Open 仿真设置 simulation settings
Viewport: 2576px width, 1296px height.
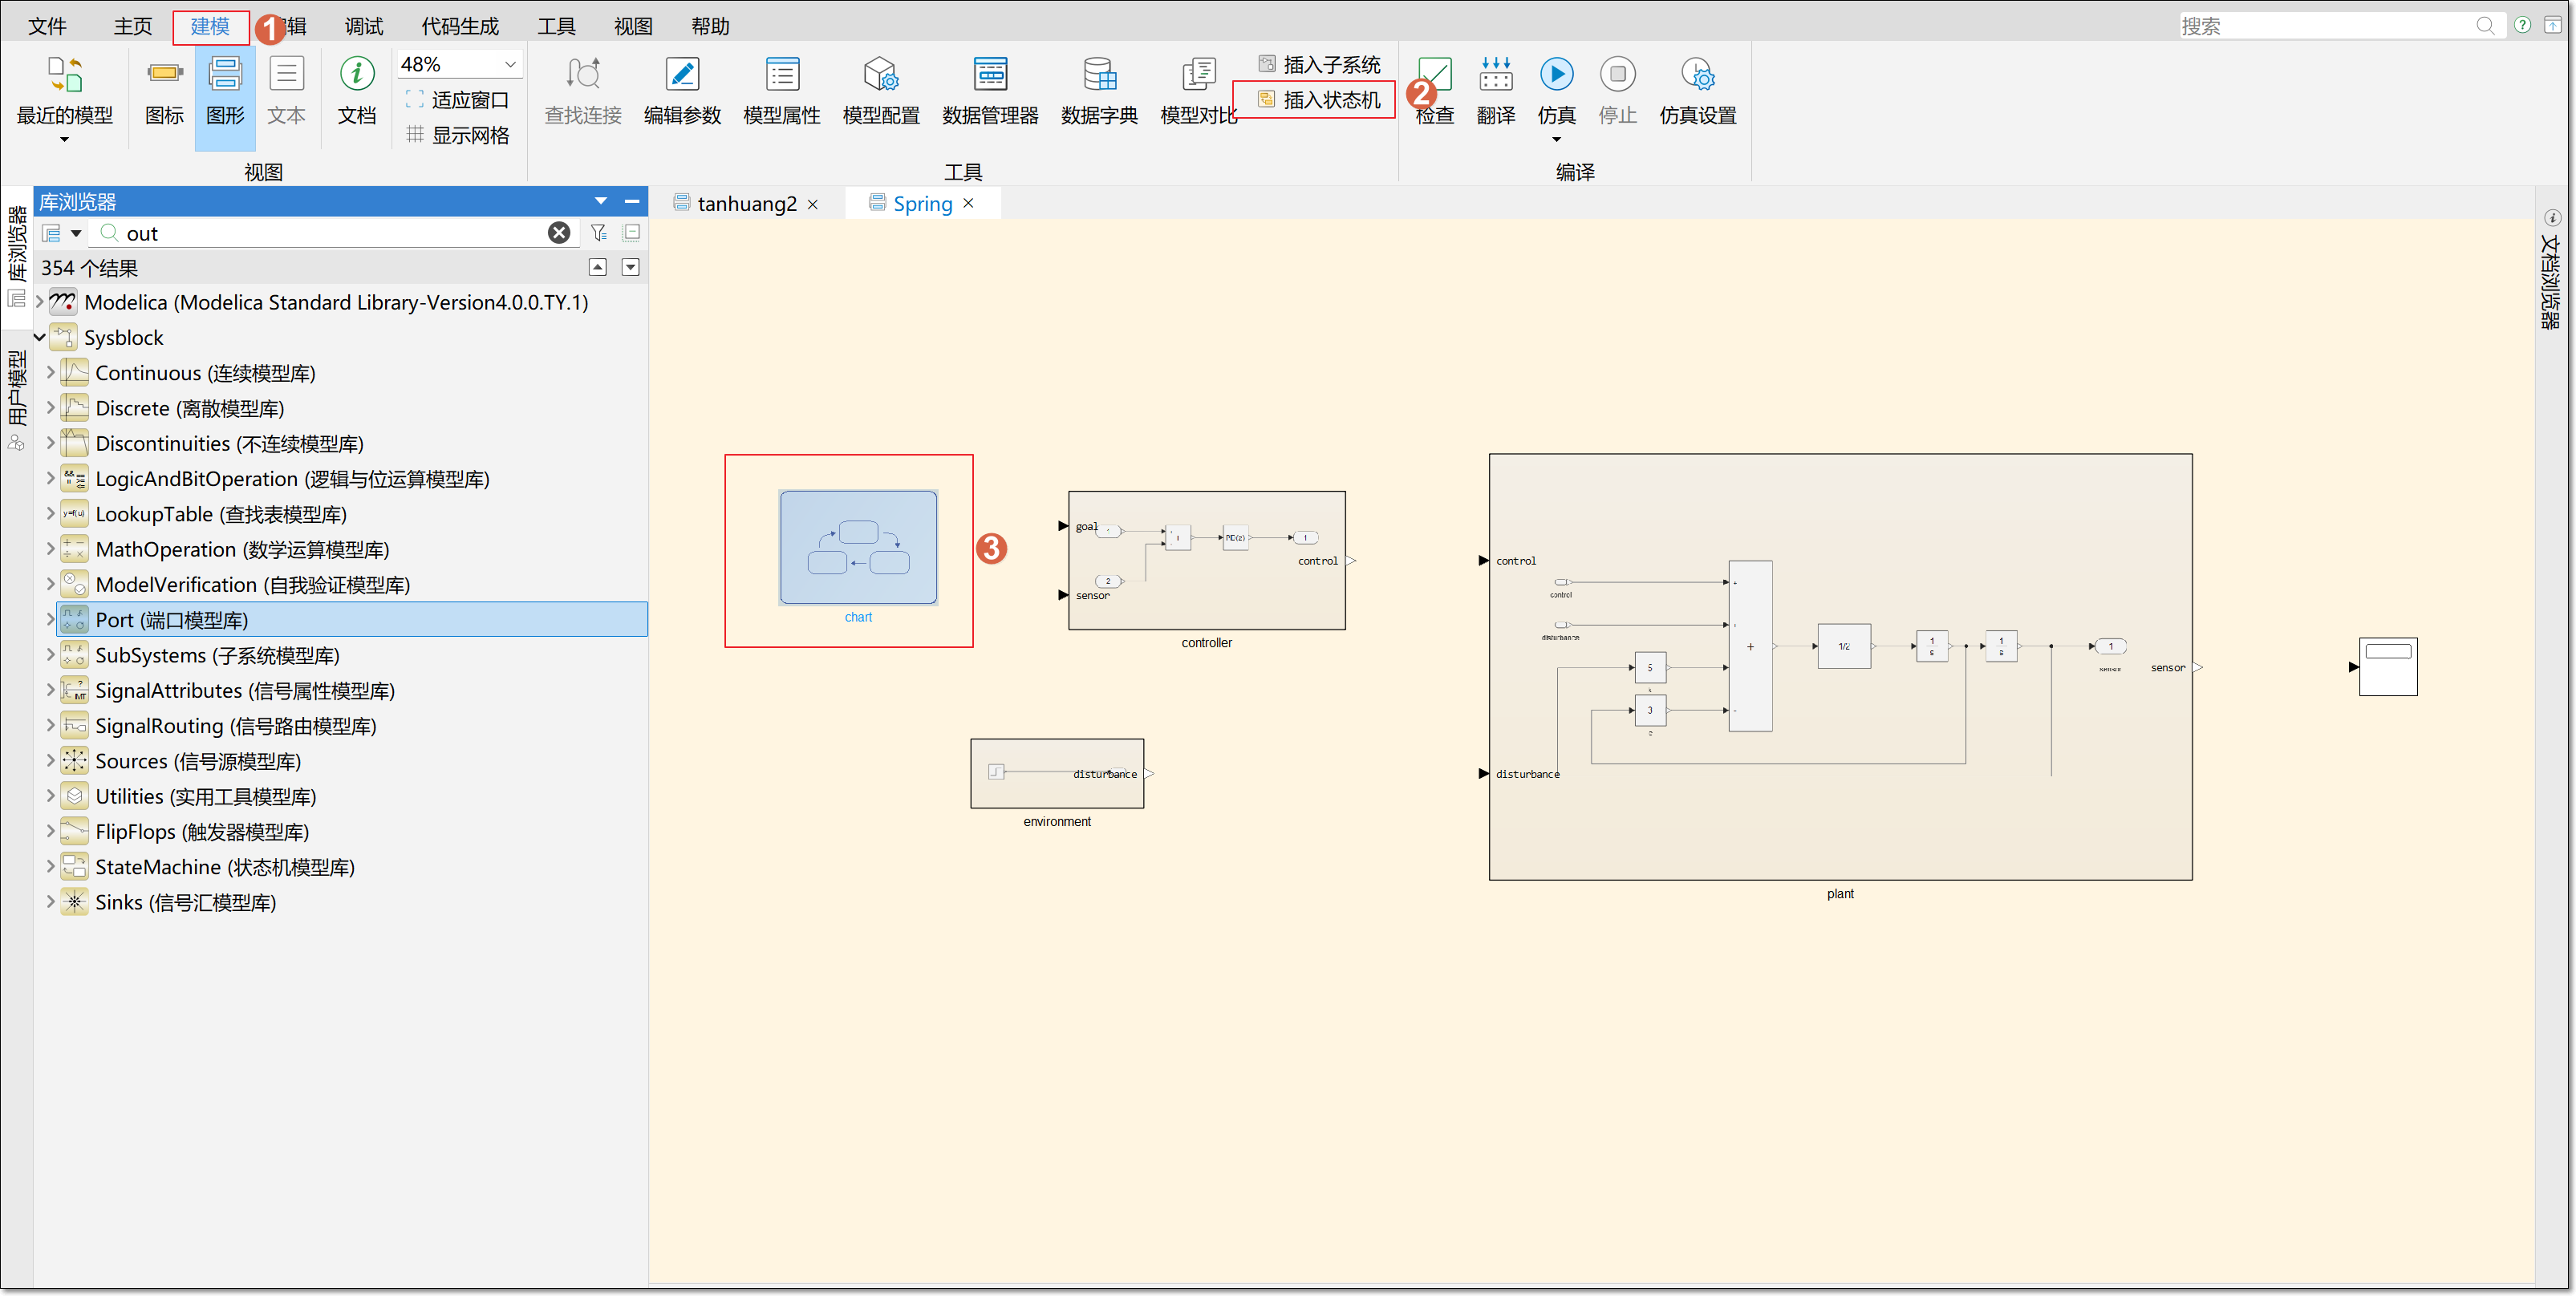coord(1697,90)
